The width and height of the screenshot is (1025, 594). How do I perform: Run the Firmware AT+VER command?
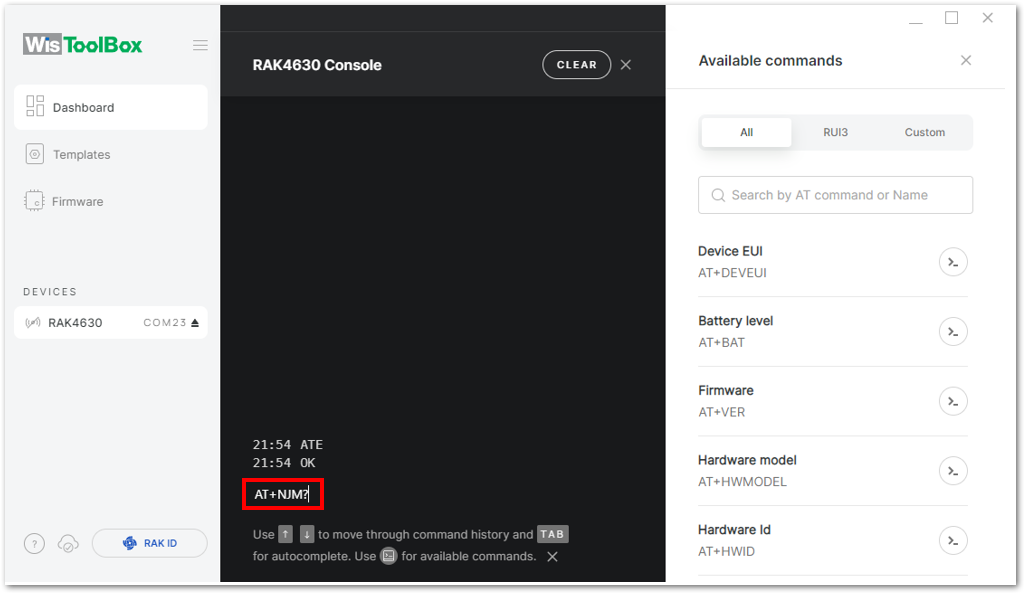[952, 401]
